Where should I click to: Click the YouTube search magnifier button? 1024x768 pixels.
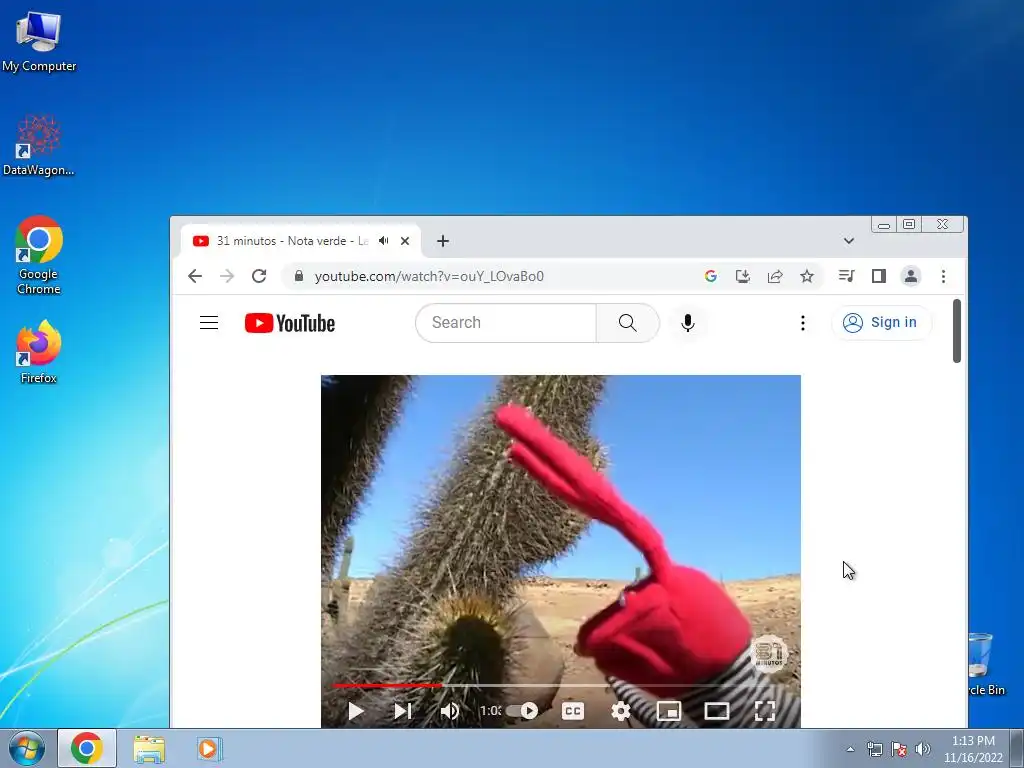click(628, 323)
